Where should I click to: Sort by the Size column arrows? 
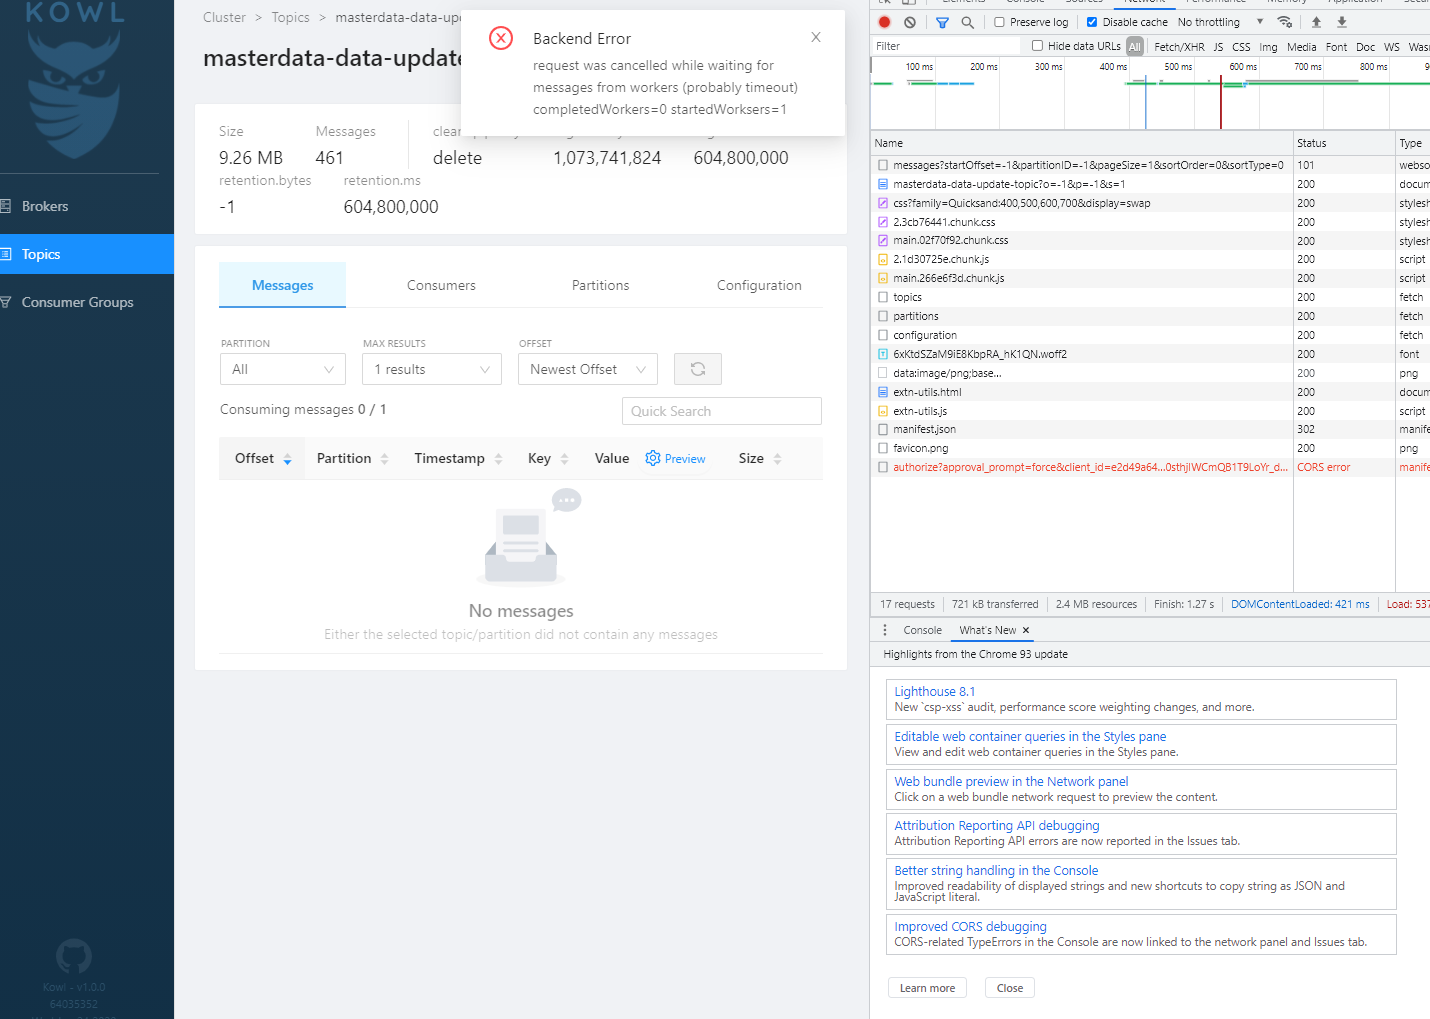tap(777, 459)
